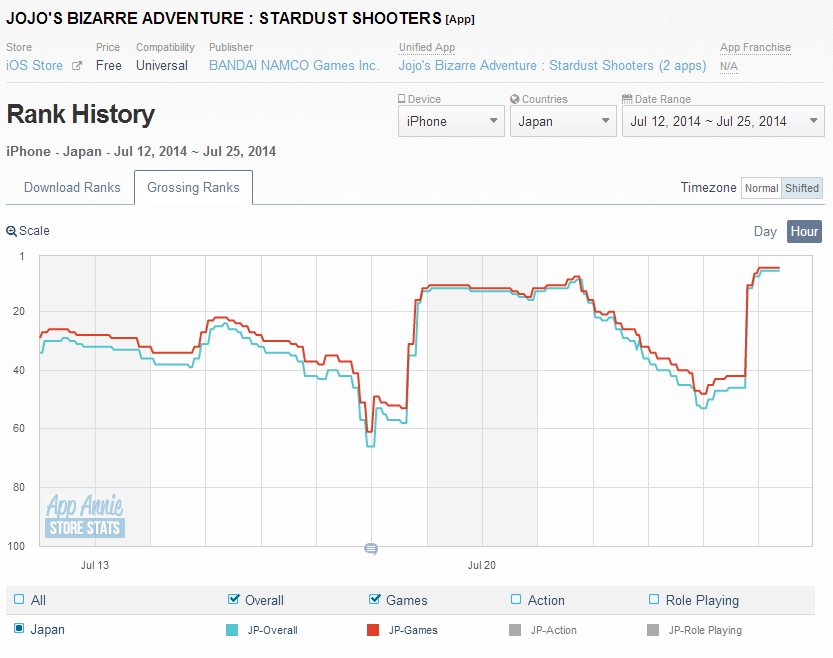The image size is (833, 658).
Task: Click the JP-Games legend label
Action: (413, 630)
